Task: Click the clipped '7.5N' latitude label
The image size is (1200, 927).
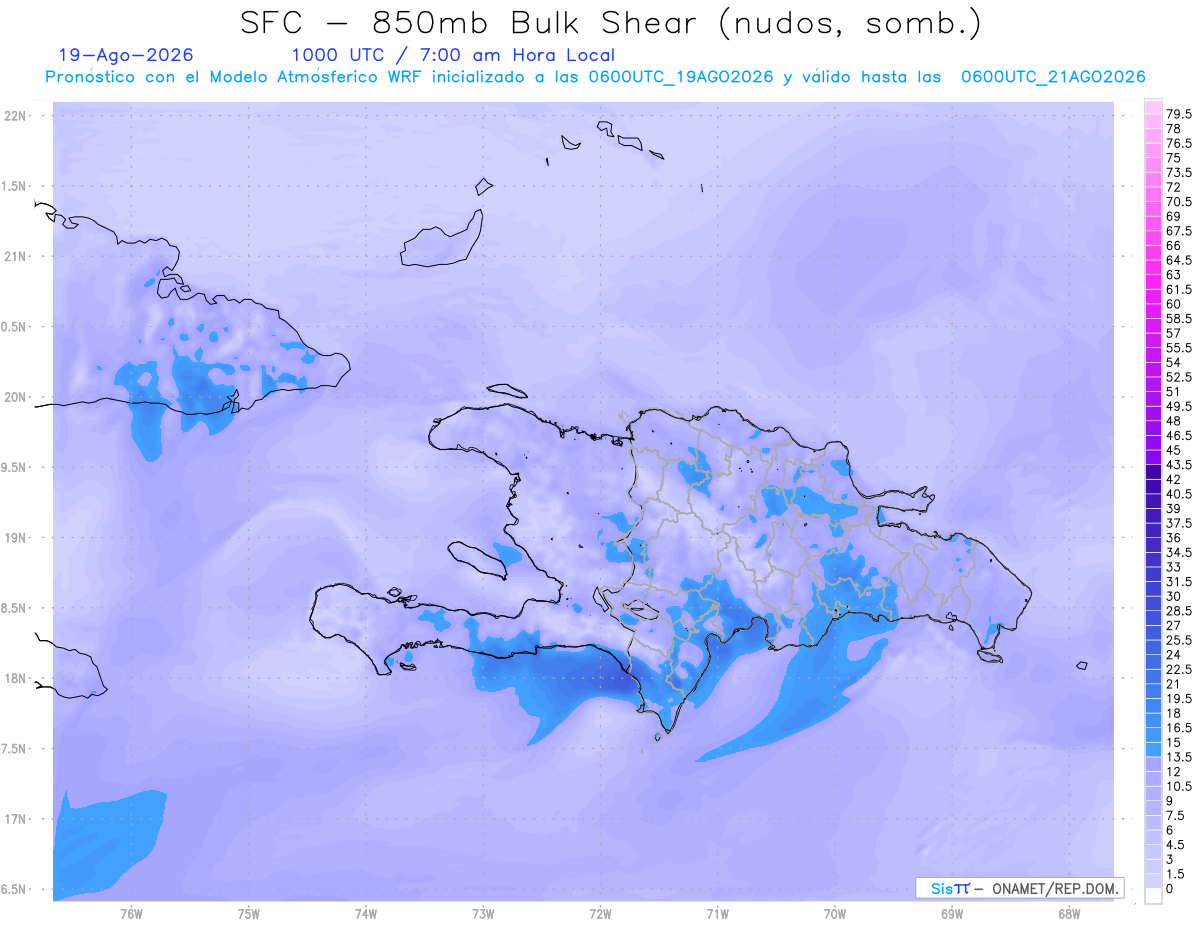Action: coord(15,749)
